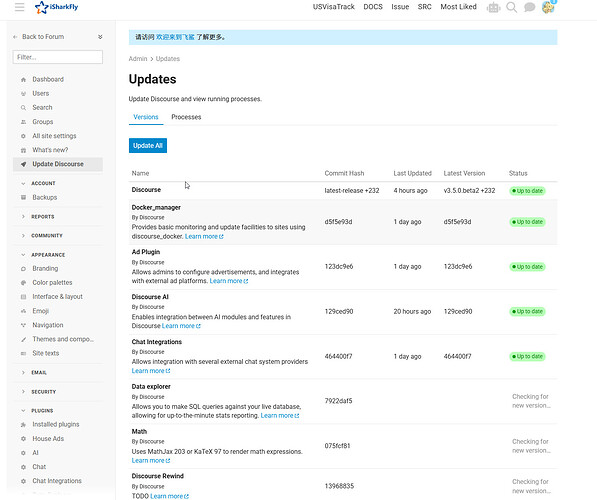
Task: Click the Commit Hash column header
Action: click(x=344, y=173)
